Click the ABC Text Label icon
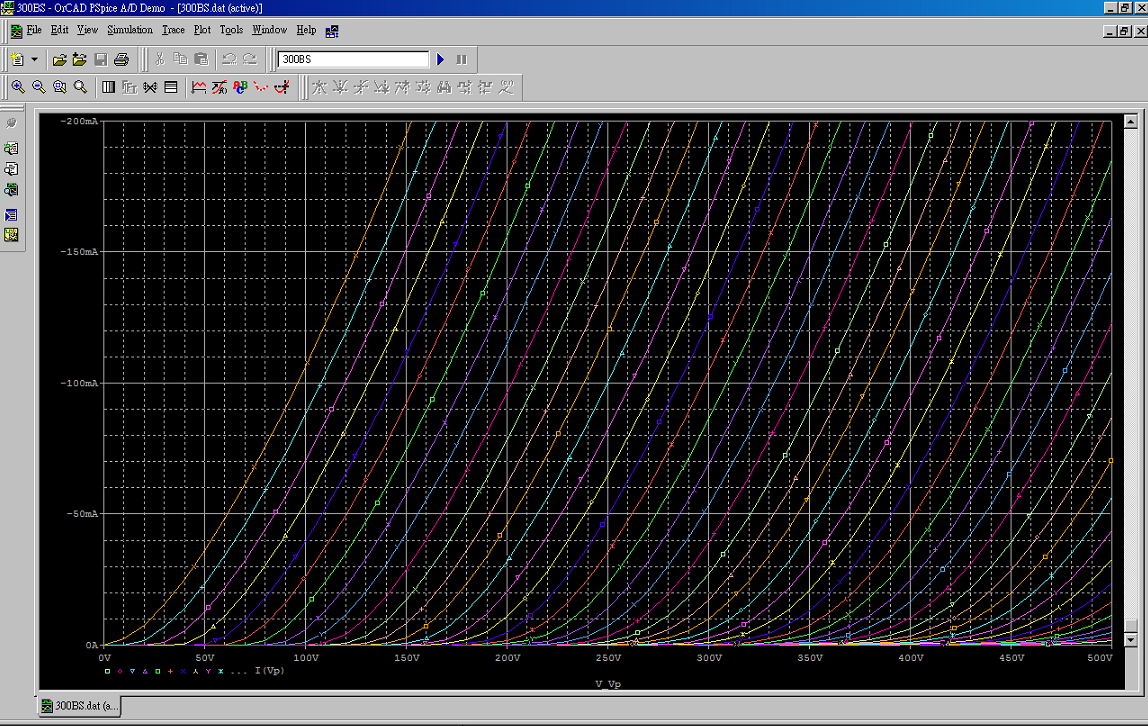 coord(240,87)
